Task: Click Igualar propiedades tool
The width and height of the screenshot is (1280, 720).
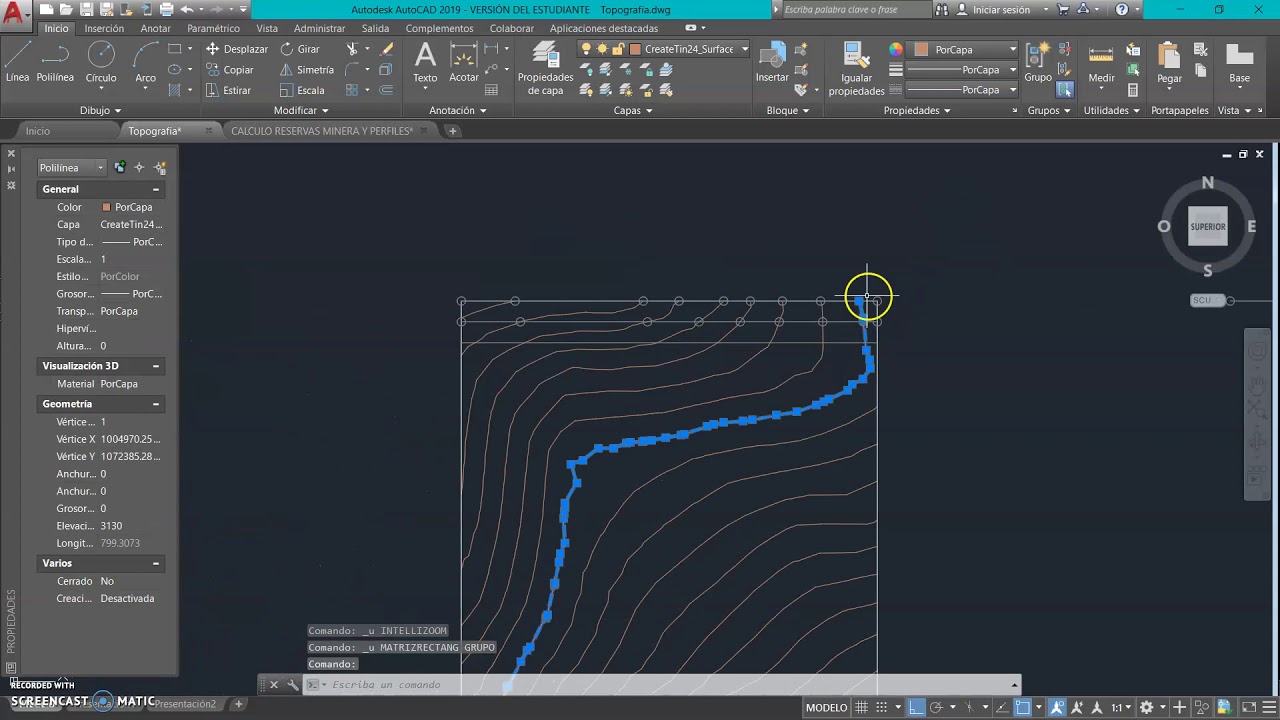Action: click(x=856, y=68)
